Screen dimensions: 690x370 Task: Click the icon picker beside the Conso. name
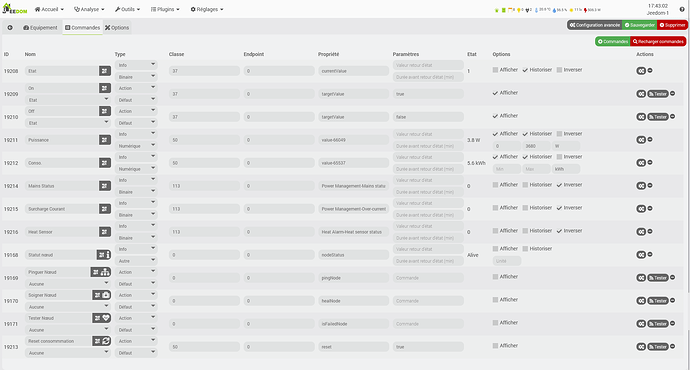[105, 163]
